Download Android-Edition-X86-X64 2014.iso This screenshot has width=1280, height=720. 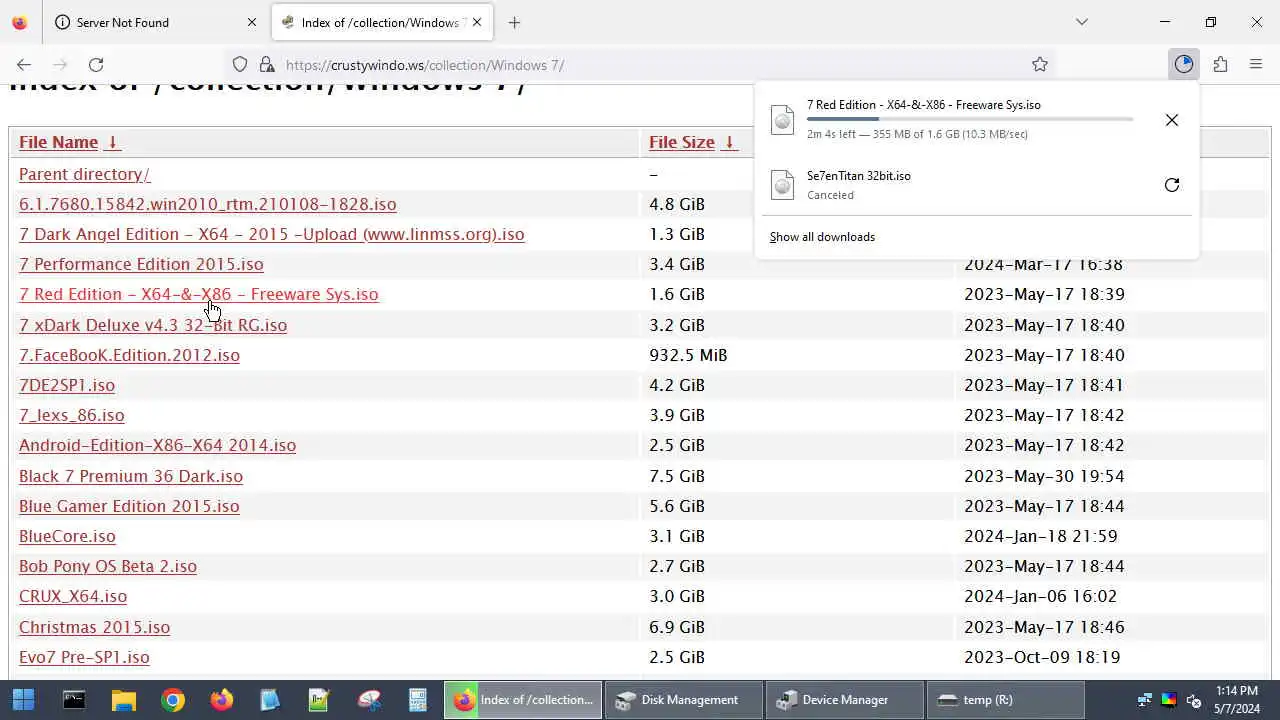[157, 445]
